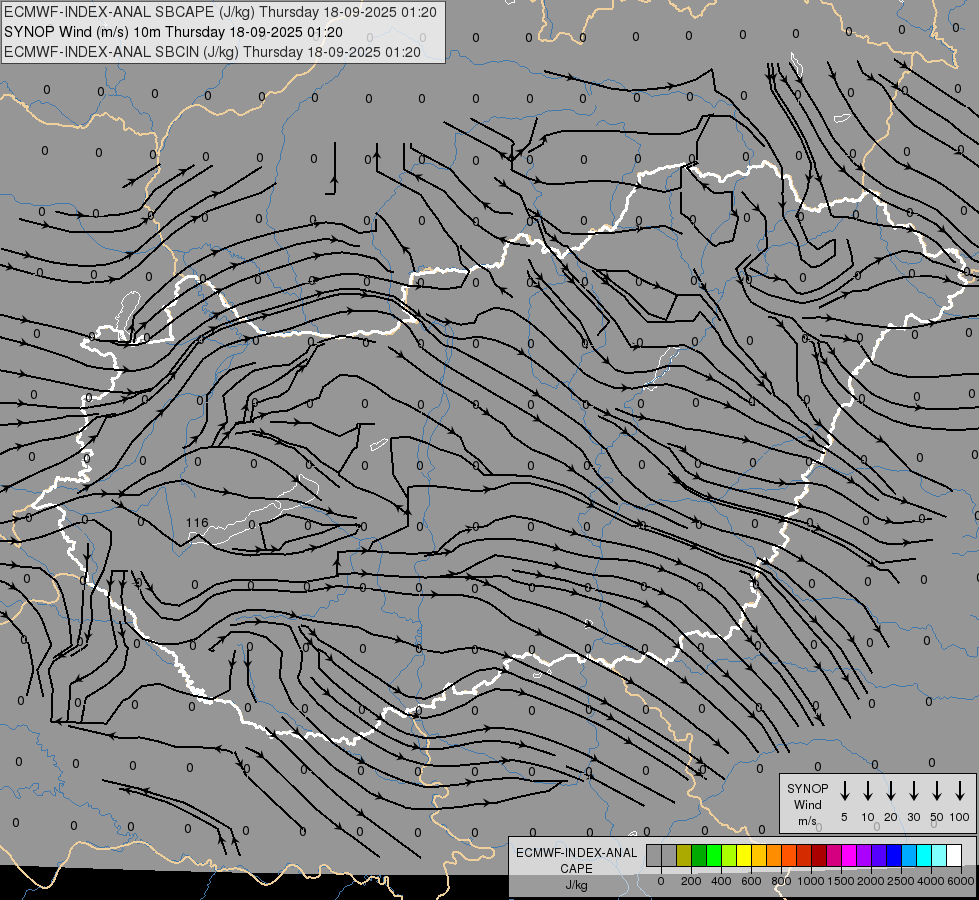The image size is (979, 900).
Task: Click the 5 m/s wind arrow in the legend
Action: (x=844, y=791)
